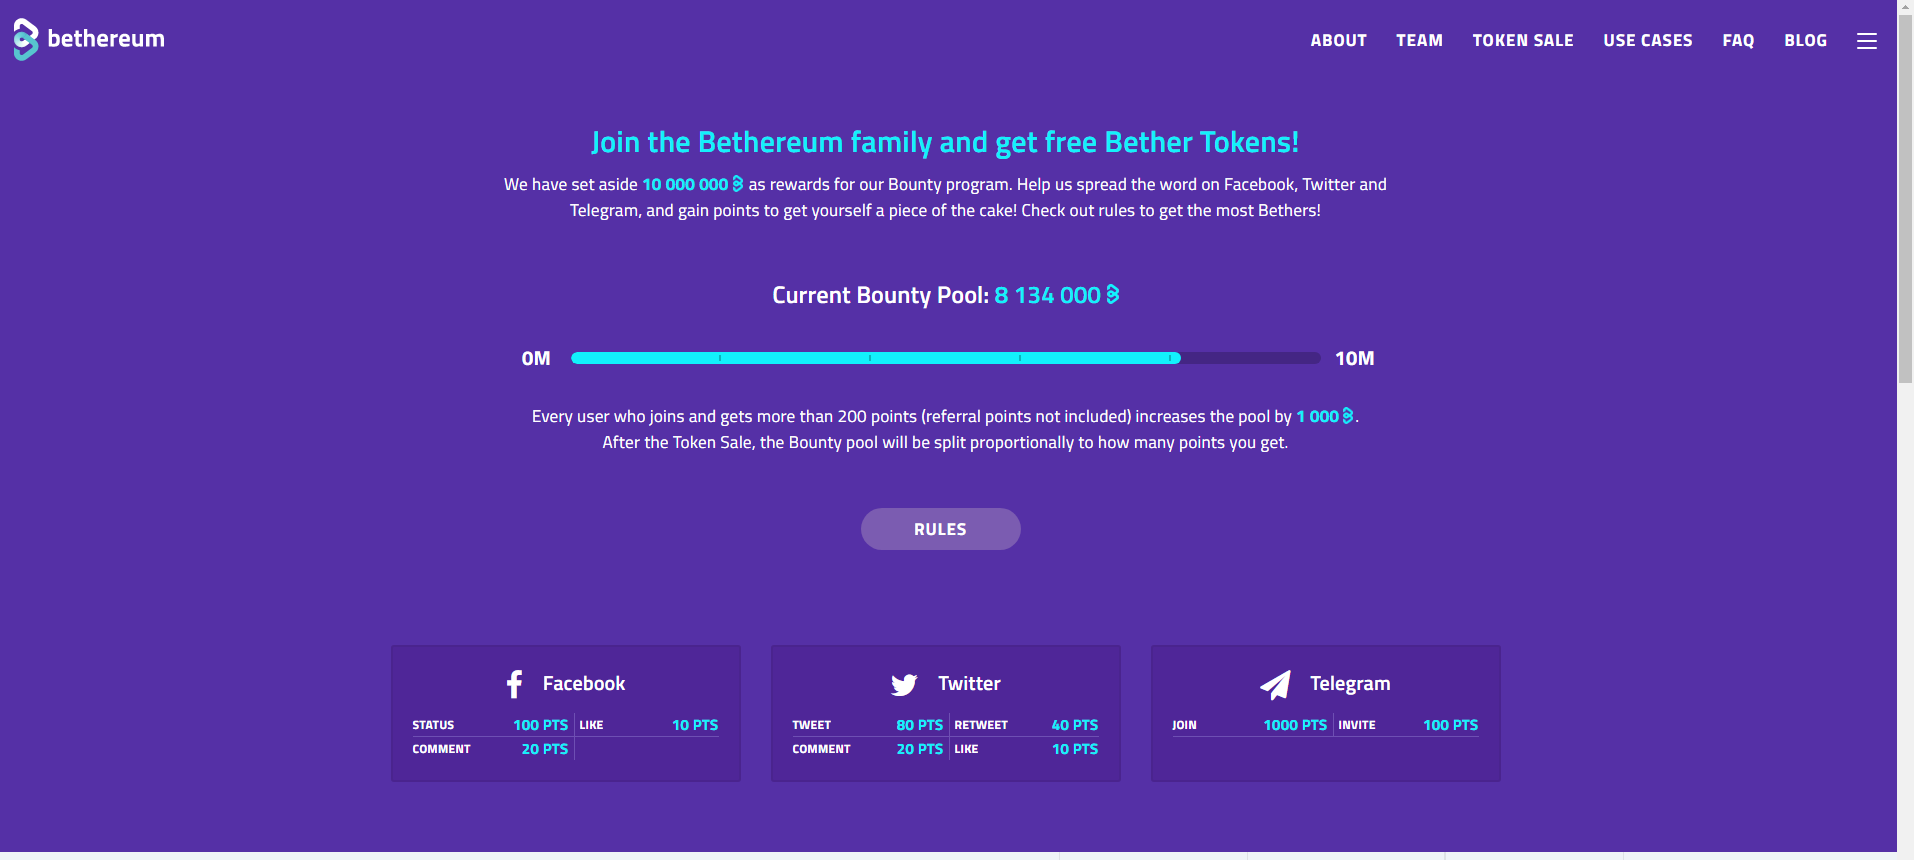Open the Use Cases page
Image resolution: width=1914 pixels, height=860 pixels.
pyautogui.click(x=1647, y=41)
